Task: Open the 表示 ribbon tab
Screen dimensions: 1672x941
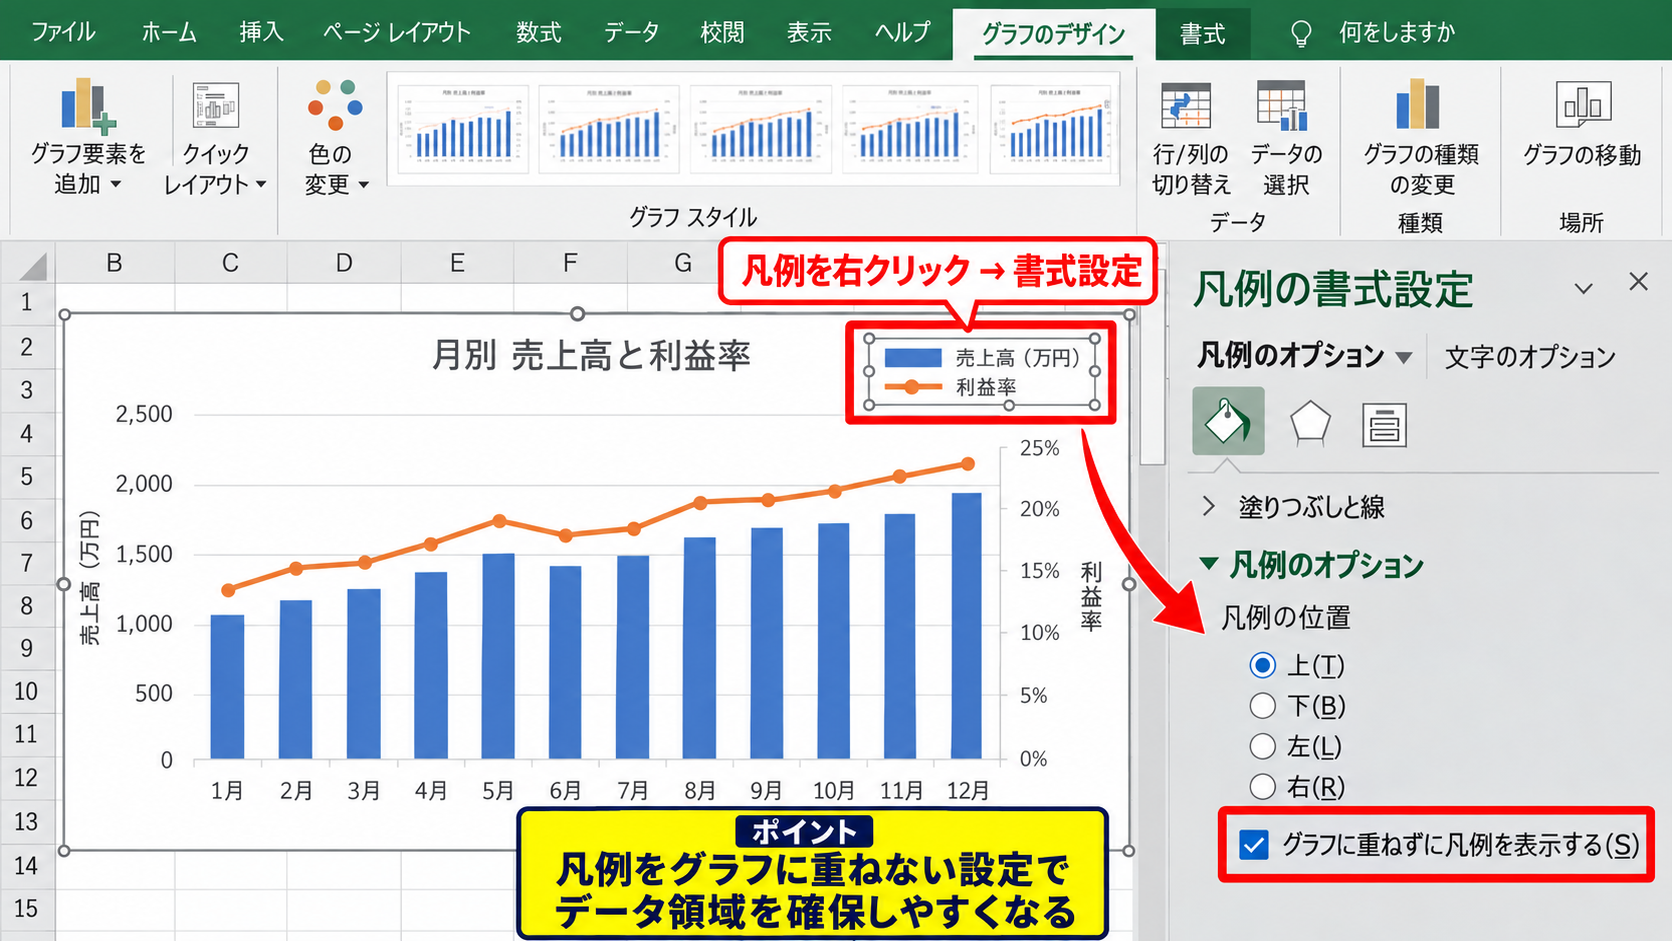Action: [809, 32]
